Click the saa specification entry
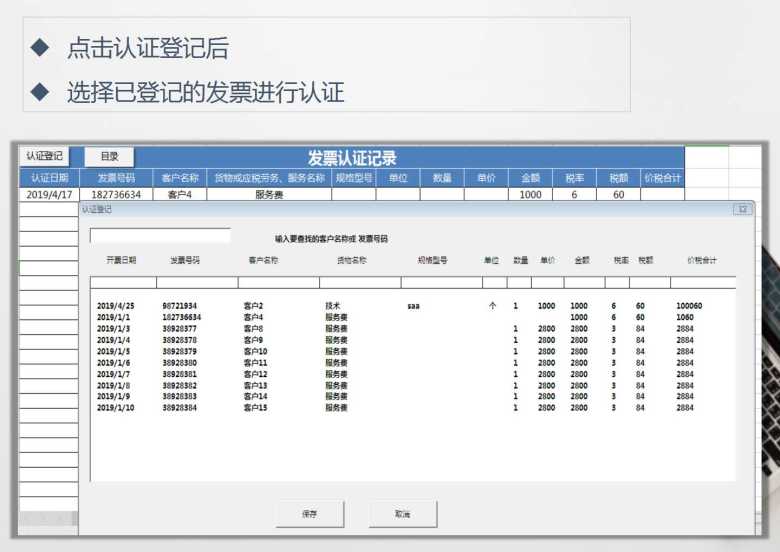 pyautogui.click(x=413, y=306)
